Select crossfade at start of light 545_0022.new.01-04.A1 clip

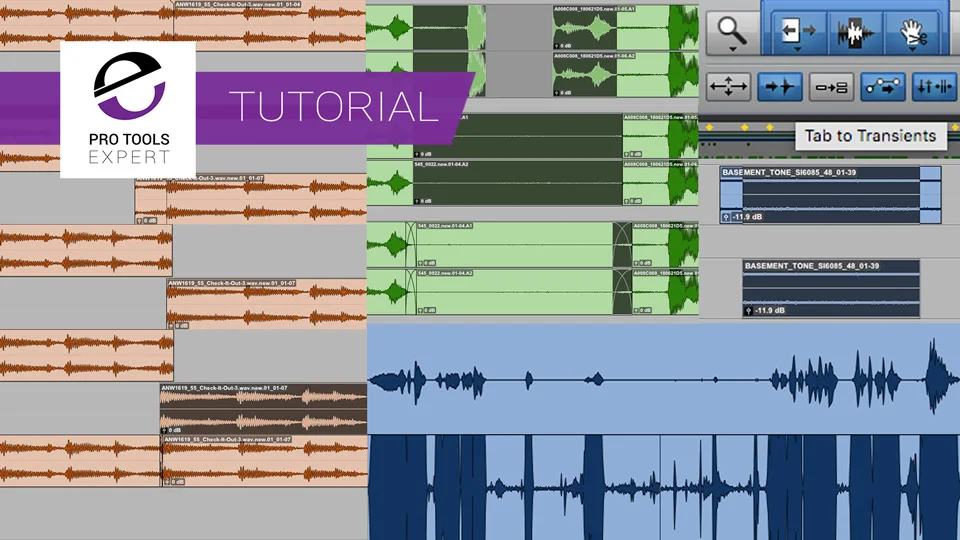click(x=410, y=244)
